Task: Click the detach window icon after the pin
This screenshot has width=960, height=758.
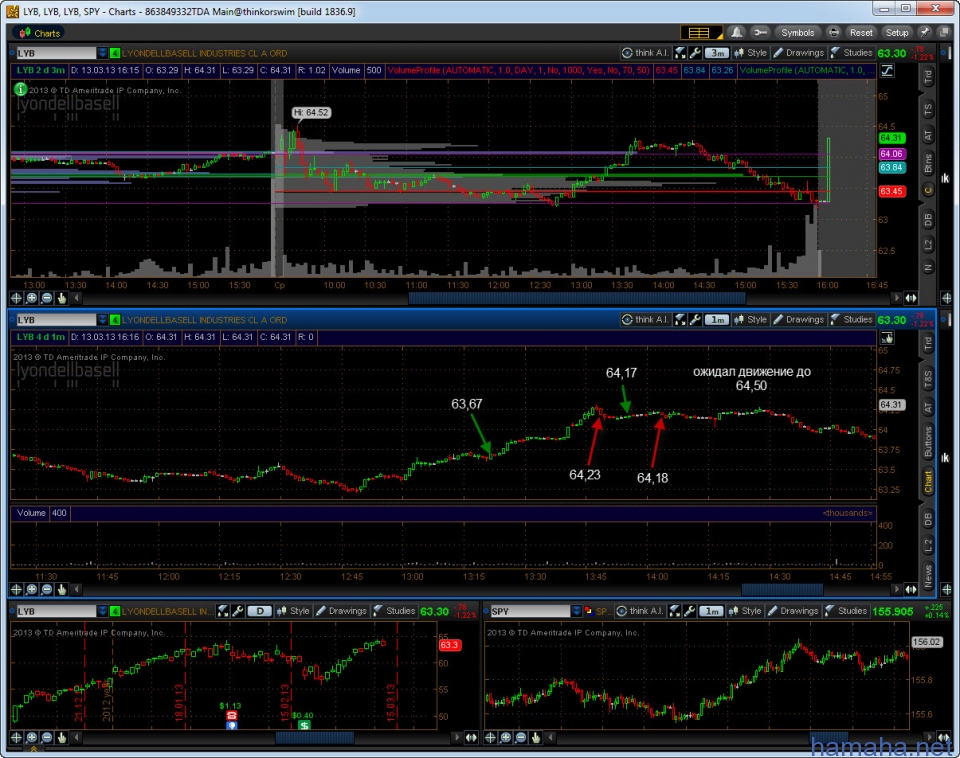Action: pyautogui.click(x=944, y=32)
